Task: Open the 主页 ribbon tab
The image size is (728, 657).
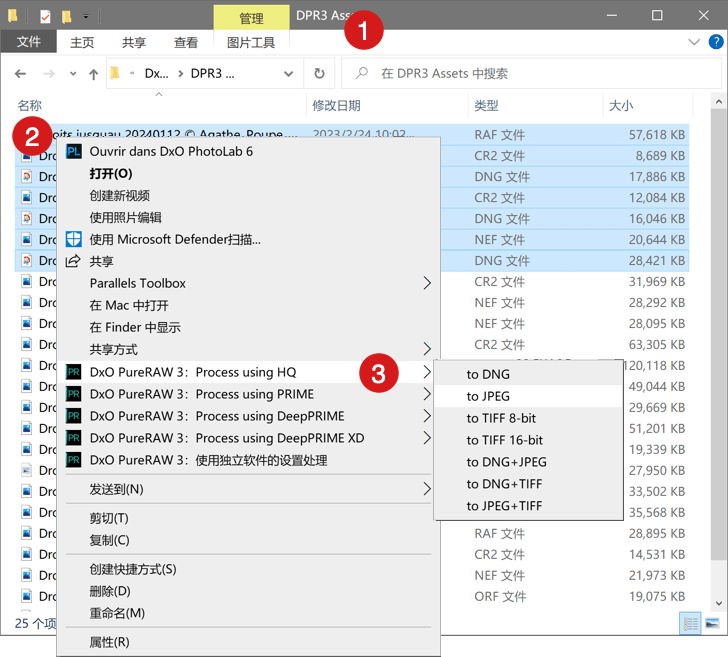Action: pos(82,42)
